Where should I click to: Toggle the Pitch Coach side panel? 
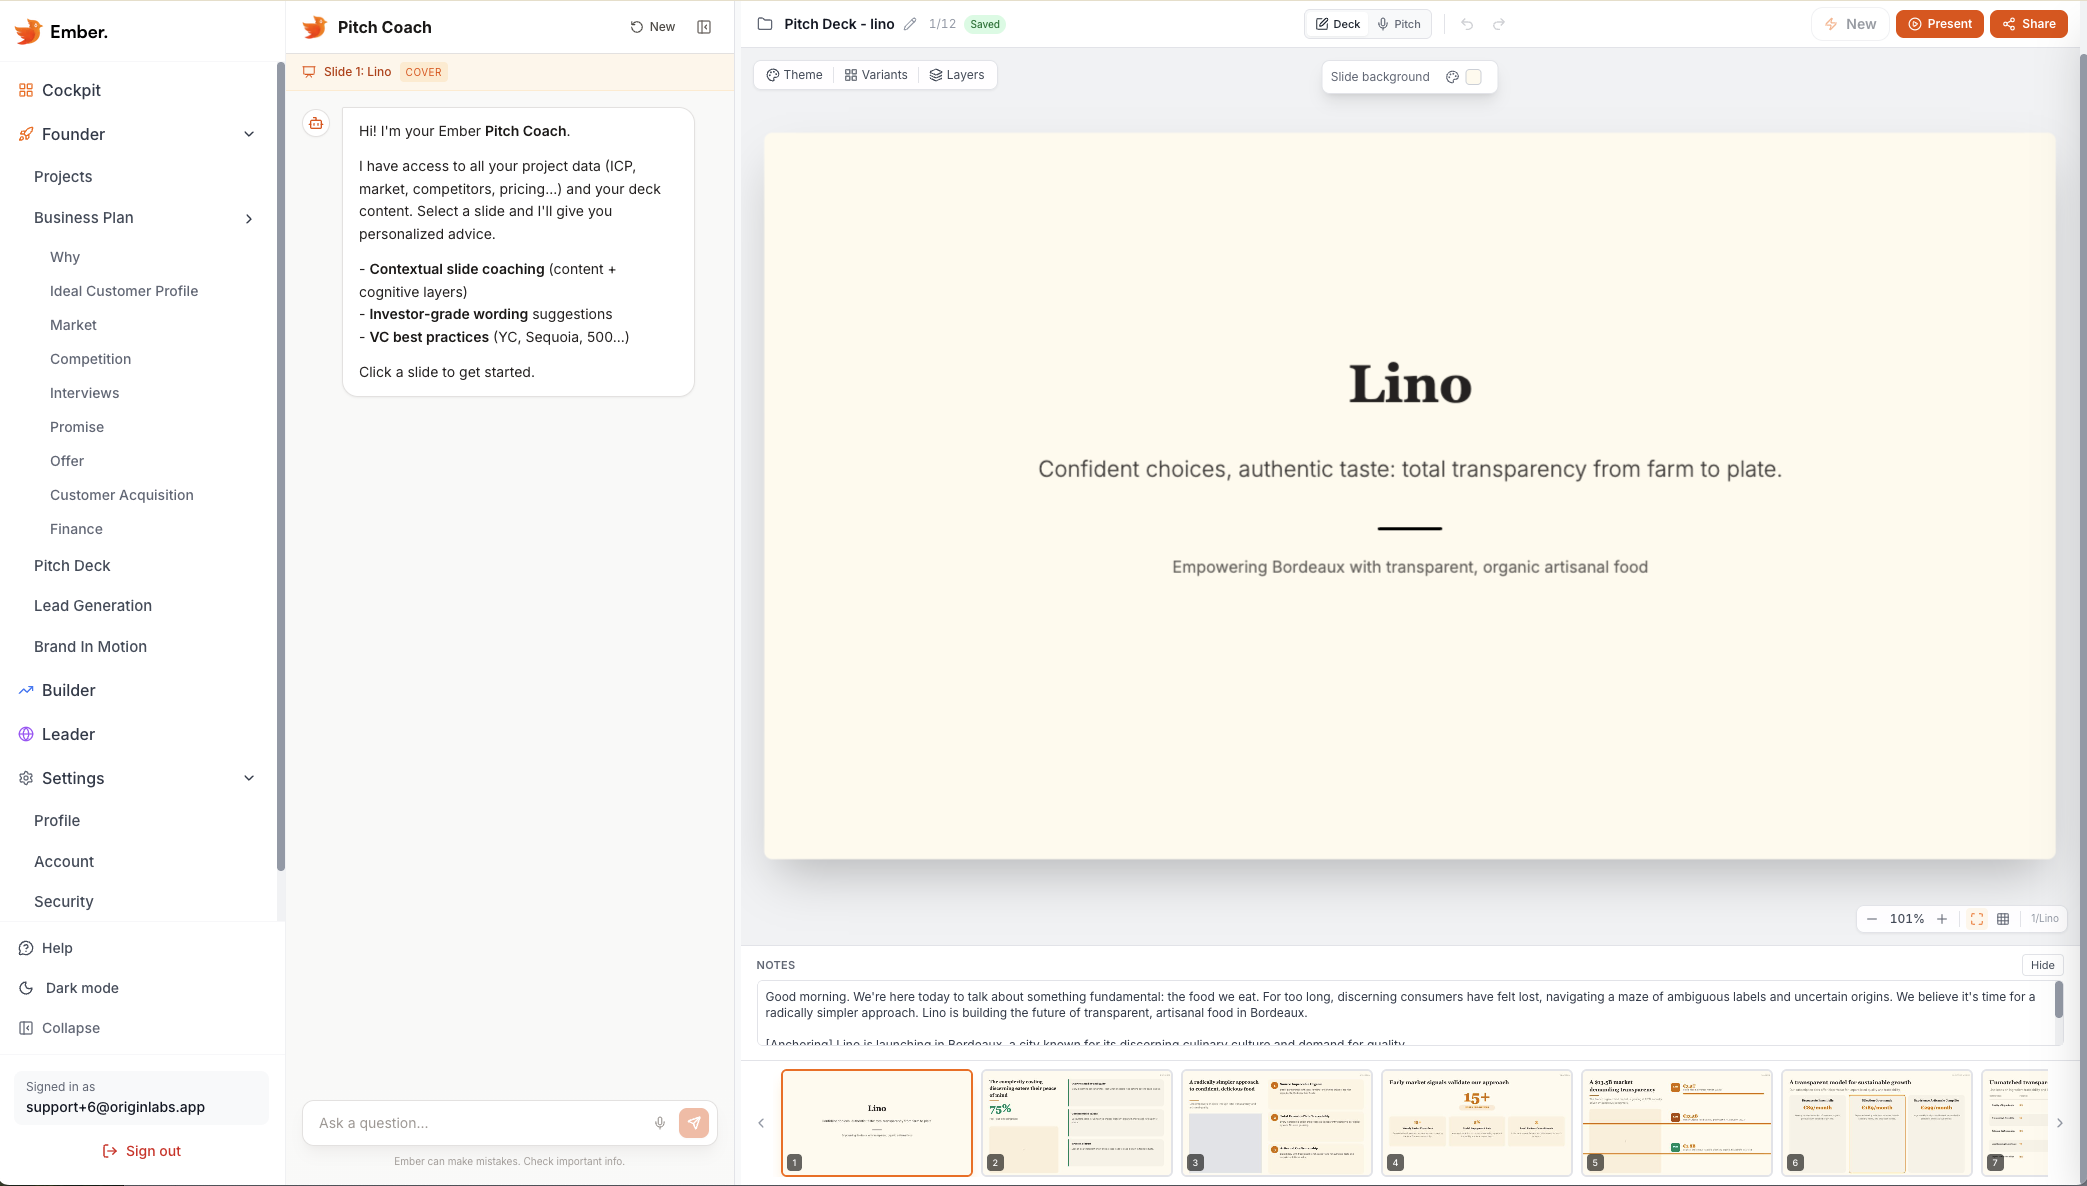click(704, 27)
